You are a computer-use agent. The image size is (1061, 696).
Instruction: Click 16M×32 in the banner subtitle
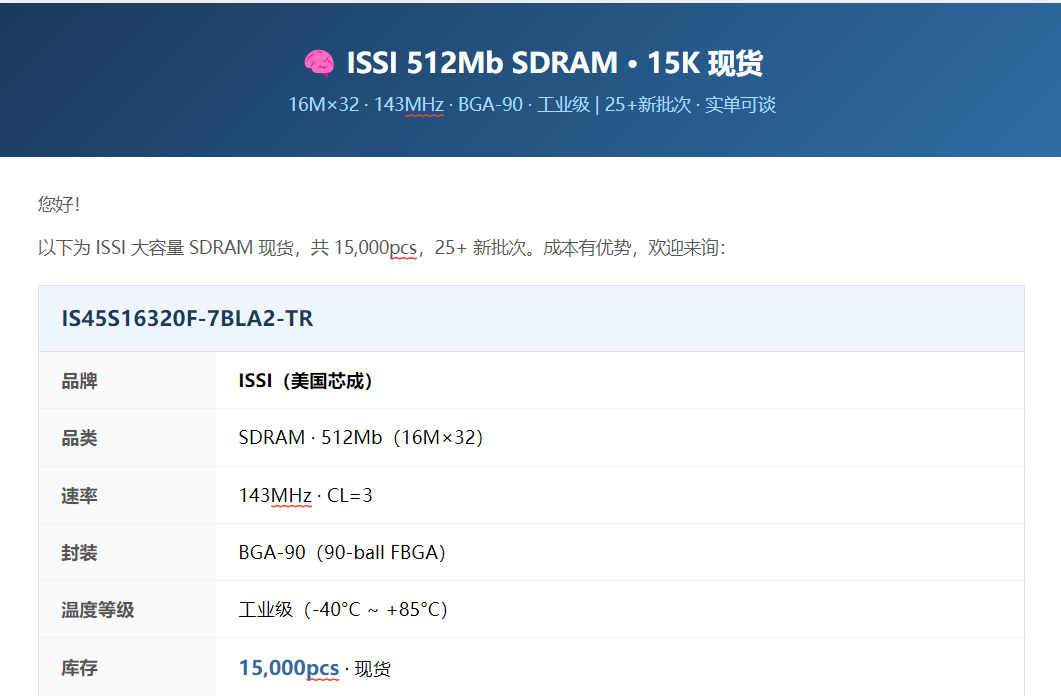coord(323,105)
